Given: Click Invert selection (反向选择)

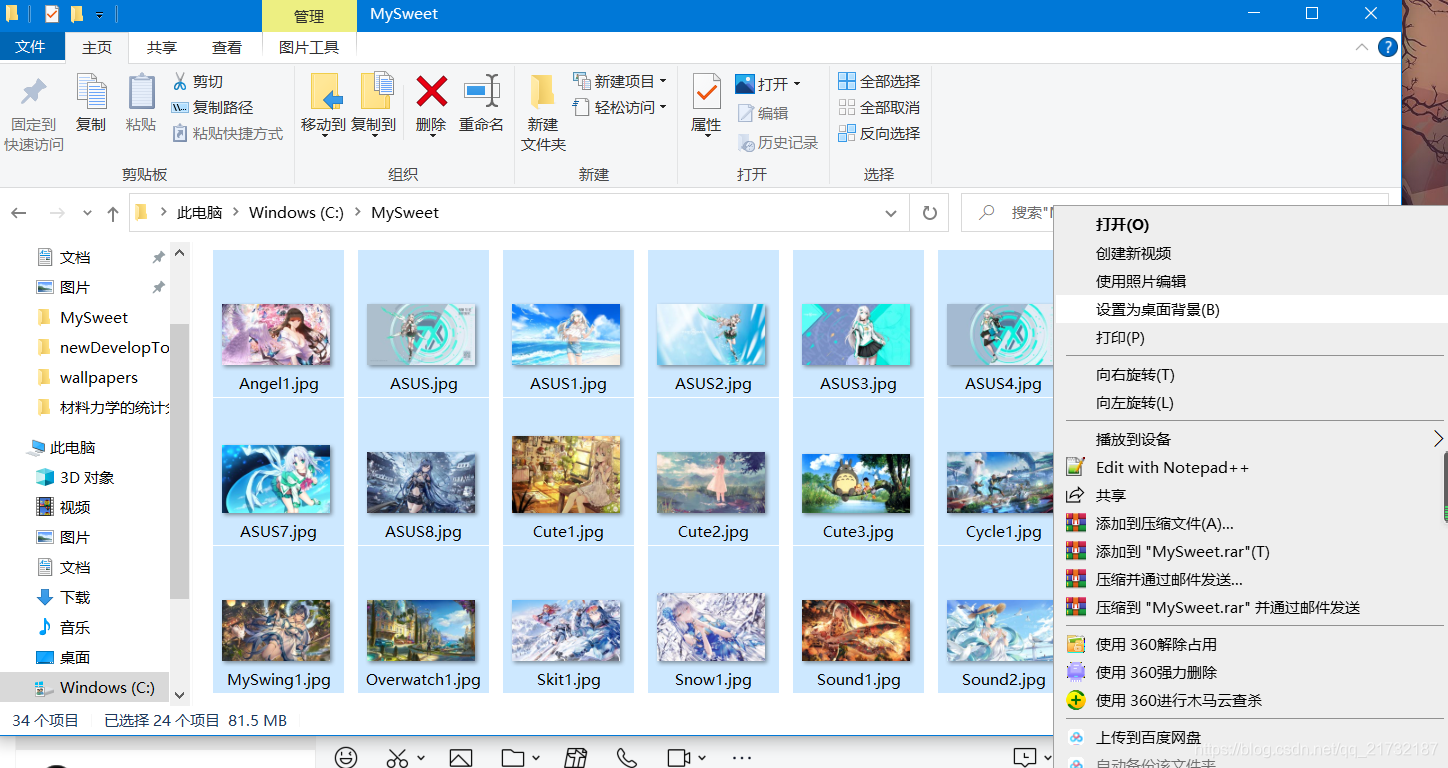Looking at the screenshot, I should 879,133.
